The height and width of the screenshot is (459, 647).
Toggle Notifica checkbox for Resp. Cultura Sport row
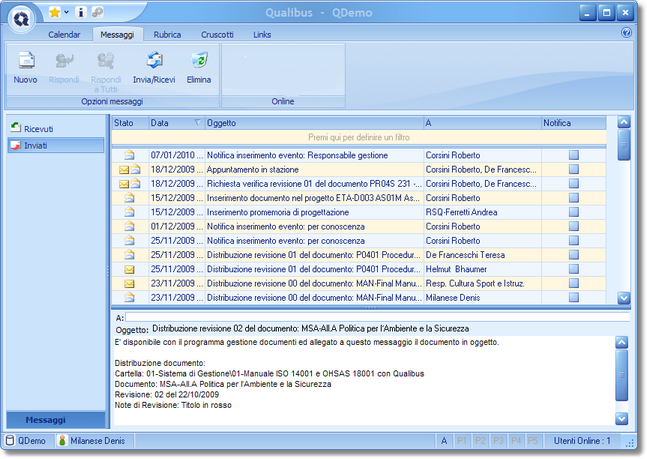(574, 283)
